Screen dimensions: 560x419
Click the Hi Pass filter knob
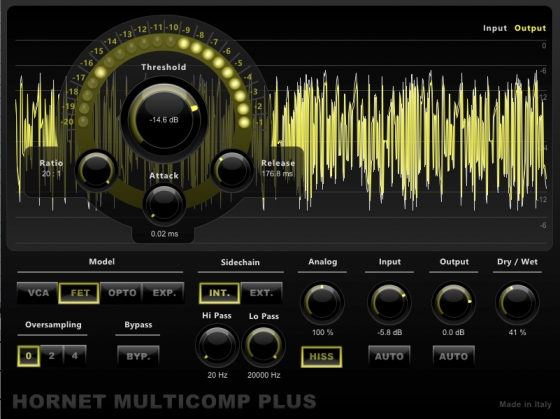click(217, 345)
